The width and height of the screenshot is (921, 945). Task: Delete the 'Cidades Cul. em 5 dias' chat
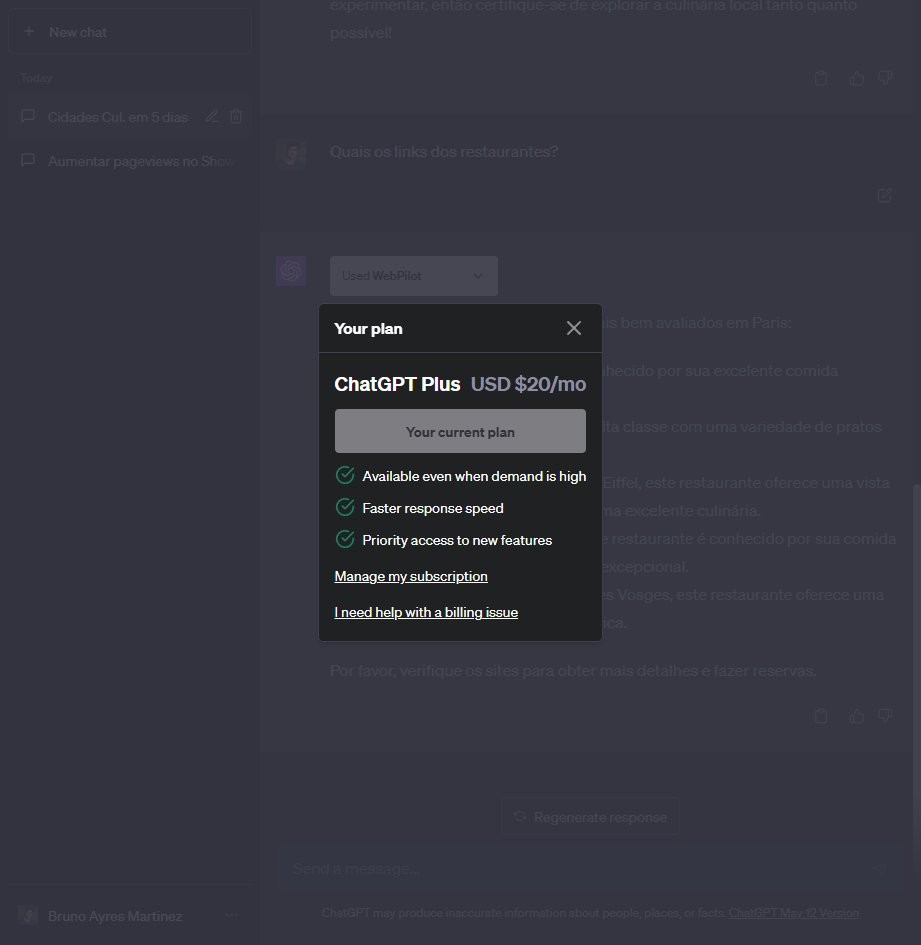(236, 116)
